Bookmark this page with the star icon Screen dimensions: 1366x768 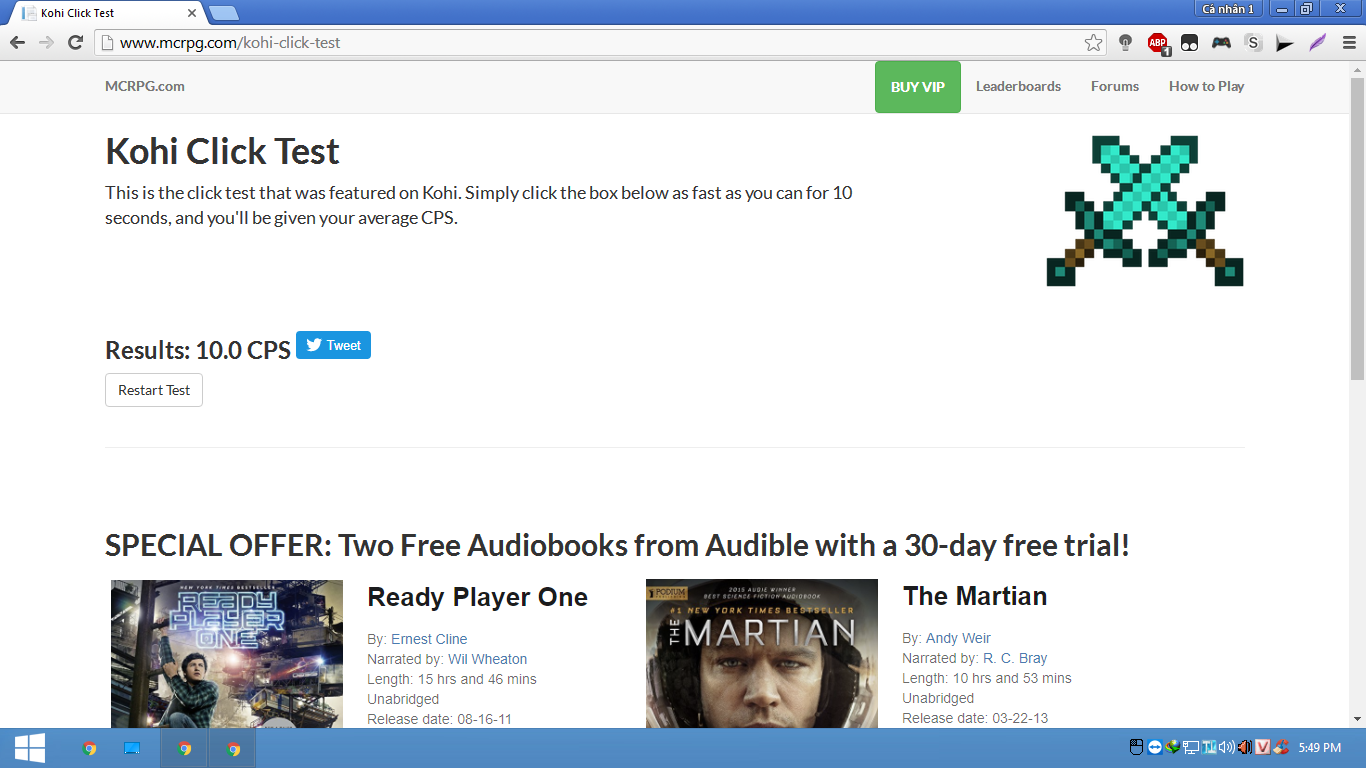pos(1093,43)
